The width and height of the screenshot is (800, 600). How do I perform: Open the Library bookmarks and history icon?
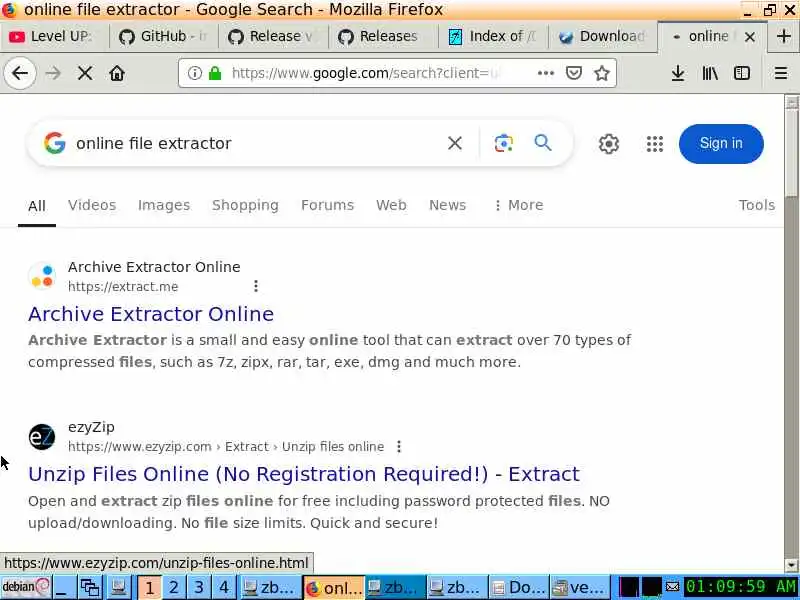tap(710, 73)
